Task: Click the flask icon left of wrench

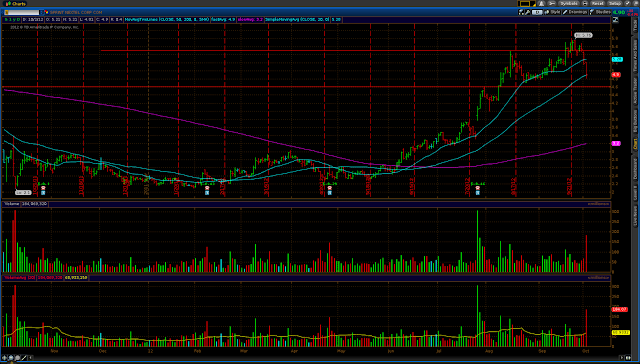Action: 521,12
